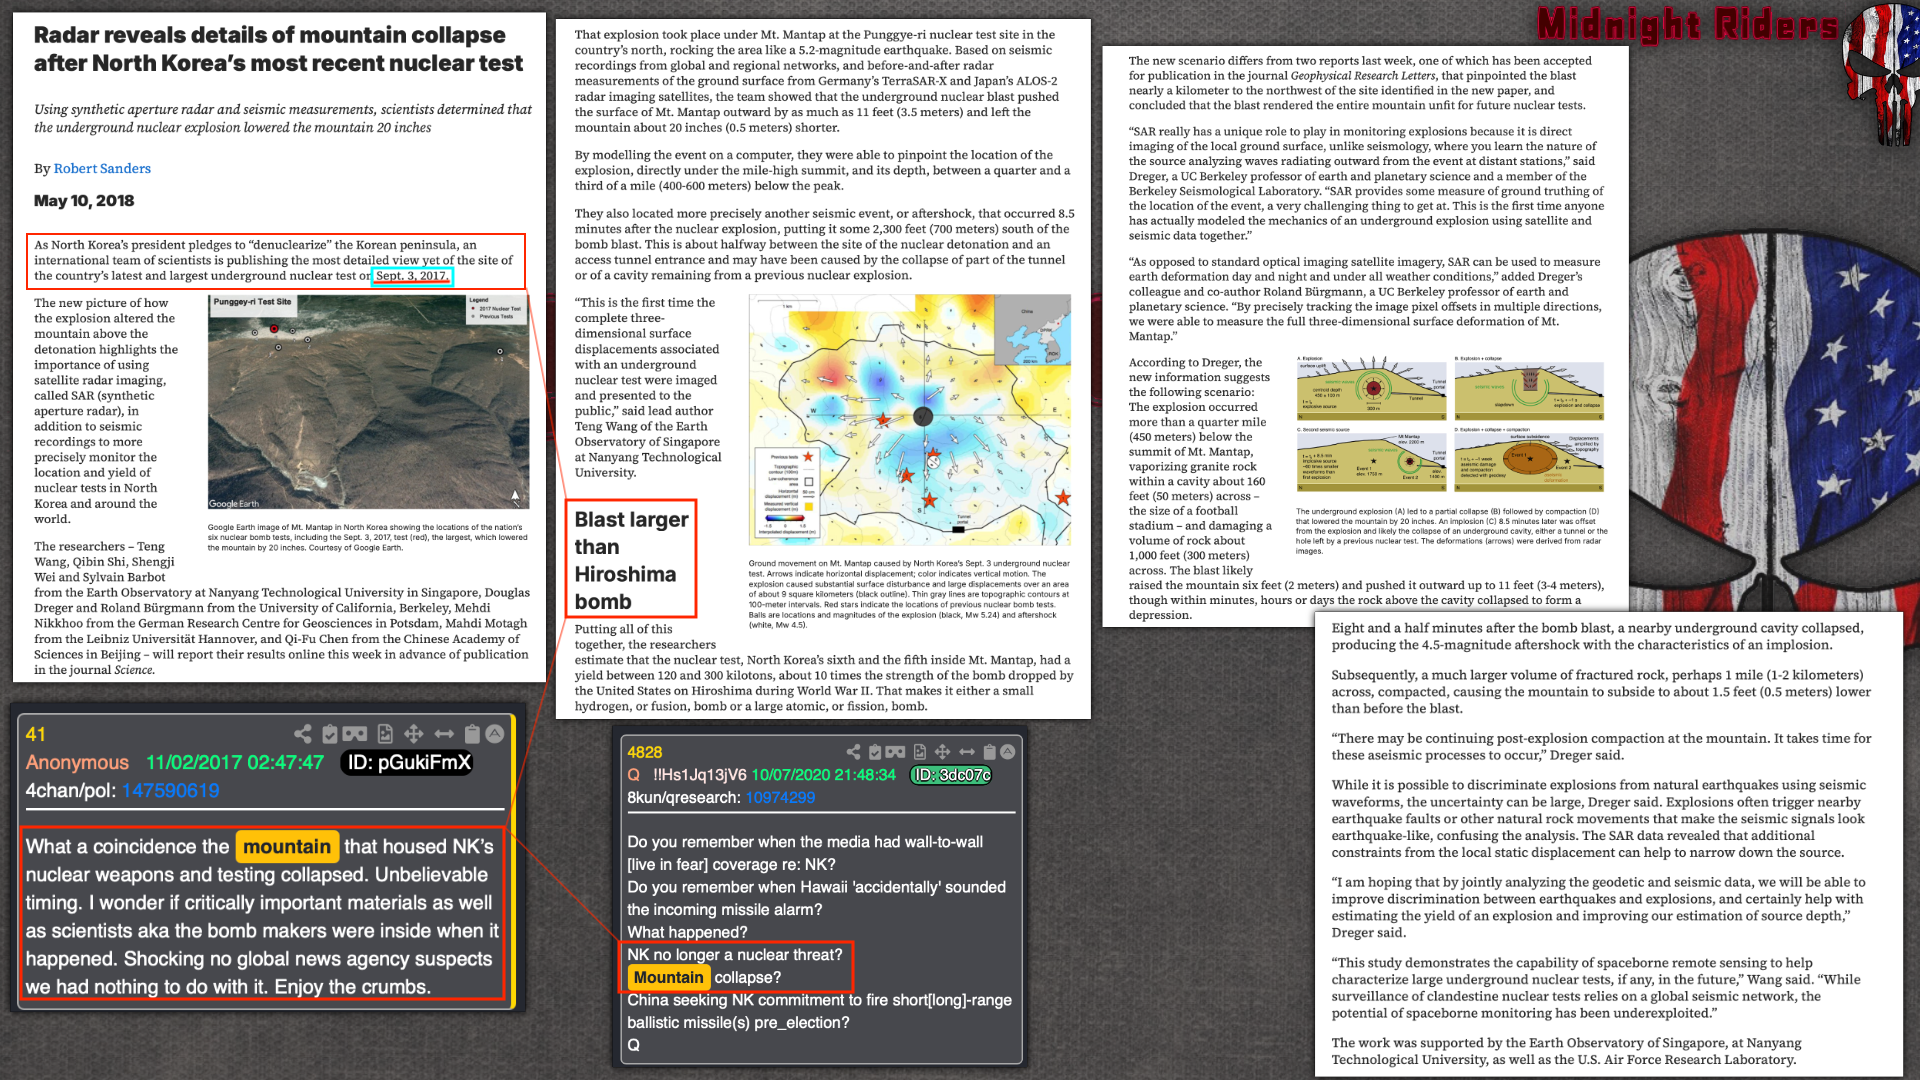Click the 'Google Earth' watermark caption under satellite image
This screenshot has width=1920, height=1080.
[234, 504]
